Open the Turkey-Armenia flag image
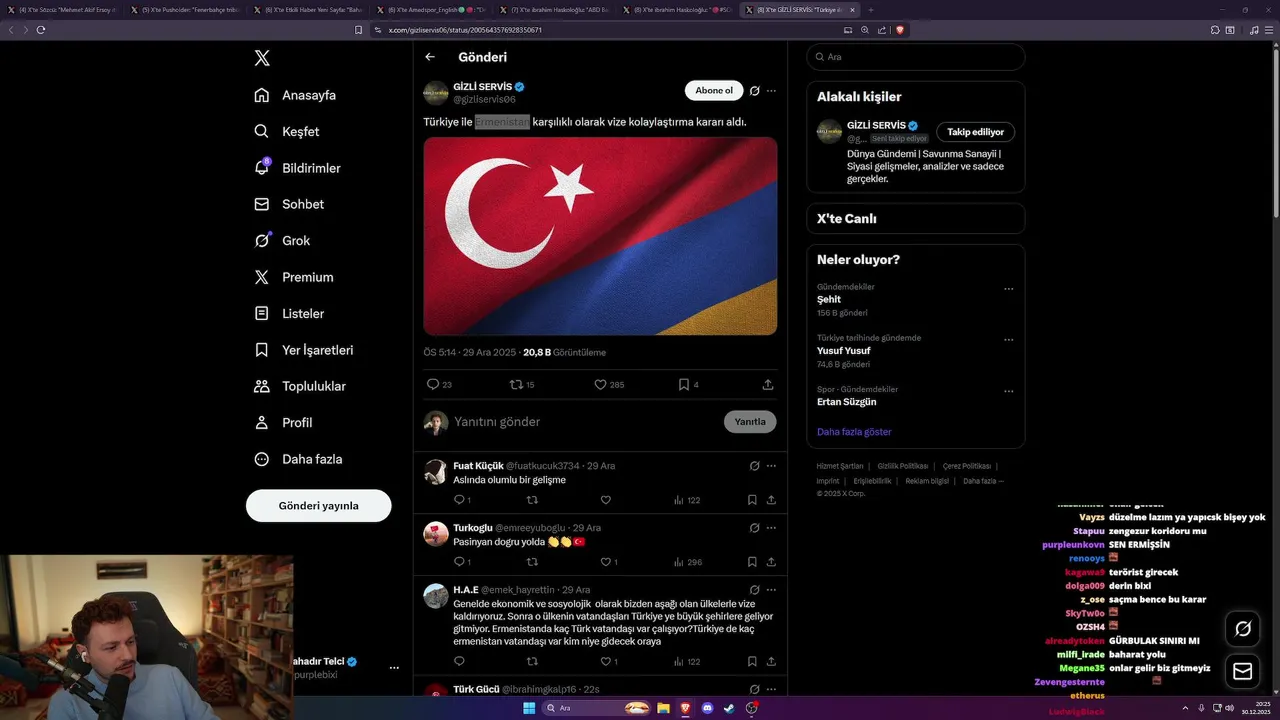The image size is (1280, 720). pyautogui.click(x=600, y=236)
